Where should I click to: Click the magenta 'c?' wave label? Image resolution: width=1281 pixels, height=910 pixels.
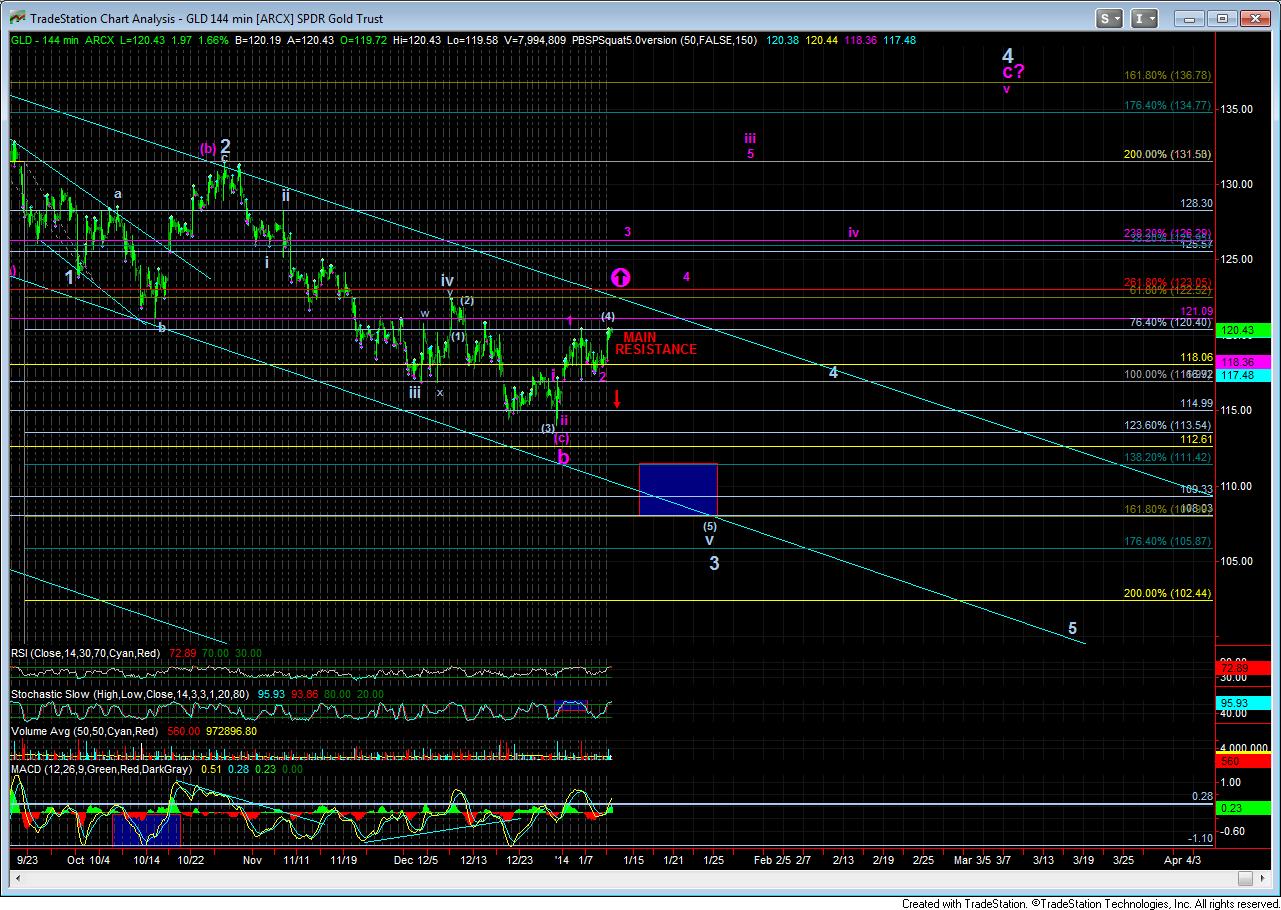point(1012,72)
